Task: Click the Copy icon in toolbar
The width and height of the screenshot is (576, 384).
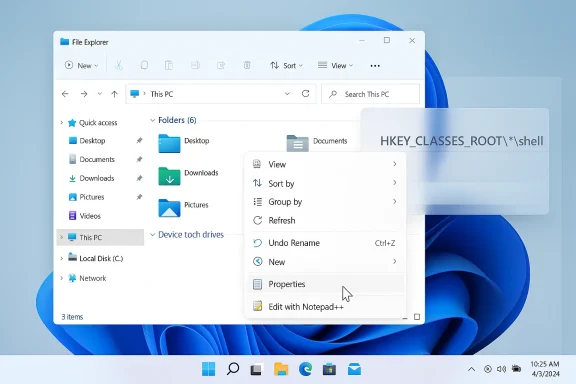Action: (144, 65)
